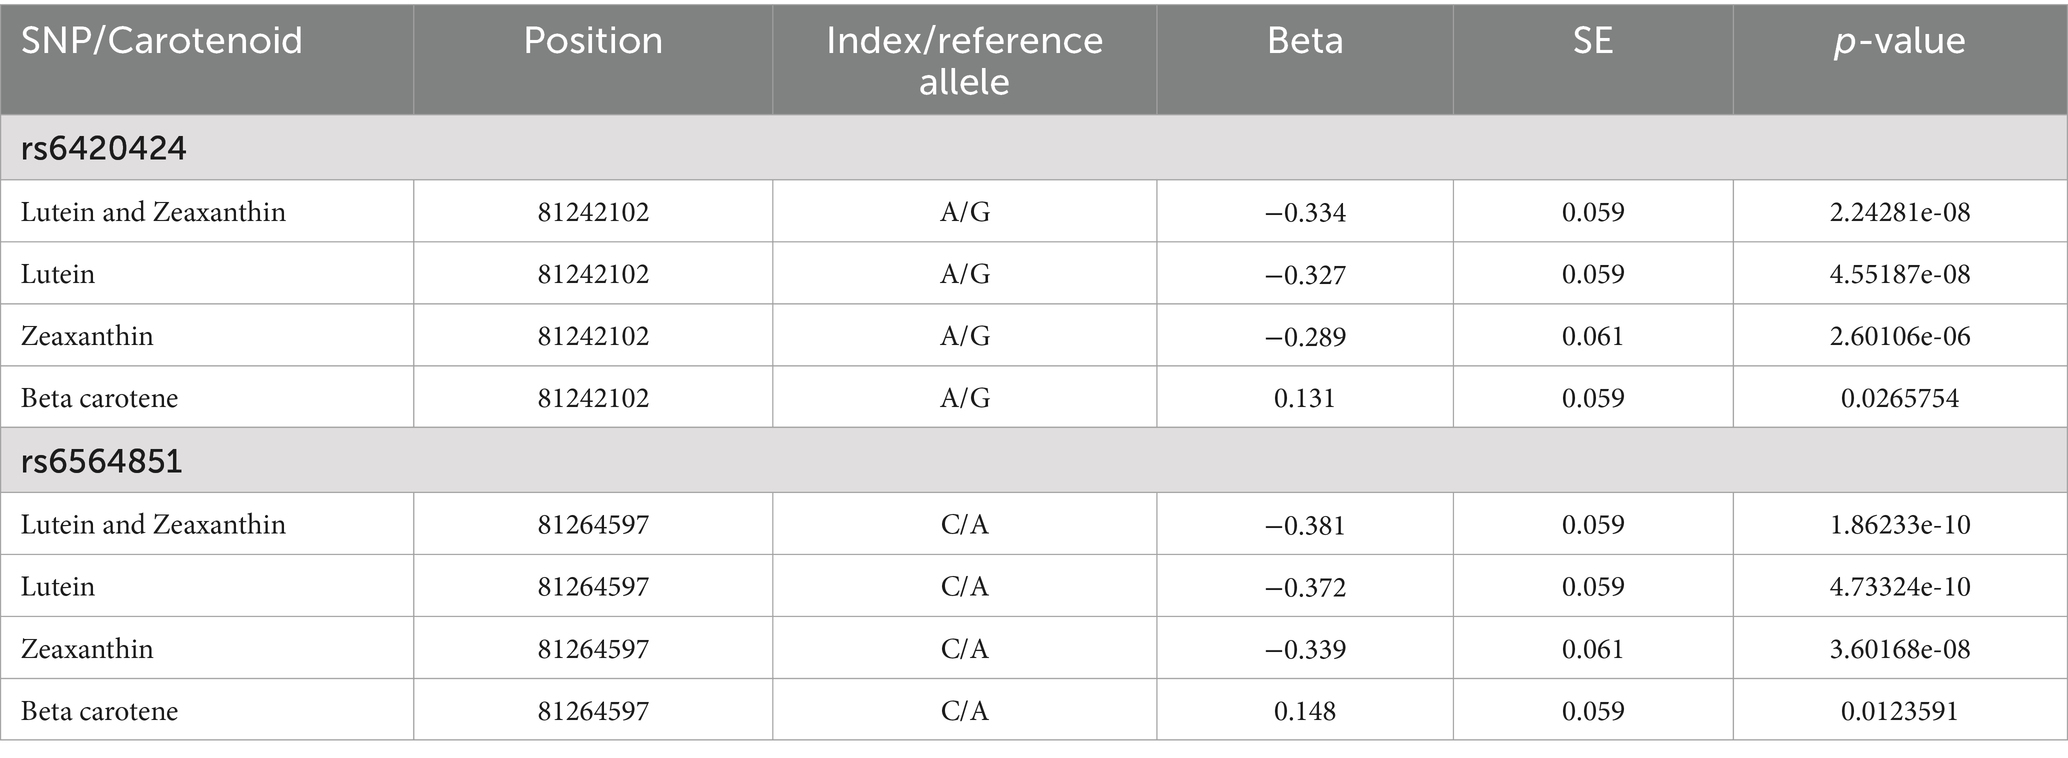Image resolution: width=2068 pixels, height=758 pixels.
Task: Select p-value cell 2.60106e-06
Action: click(x=1900, y=336)
